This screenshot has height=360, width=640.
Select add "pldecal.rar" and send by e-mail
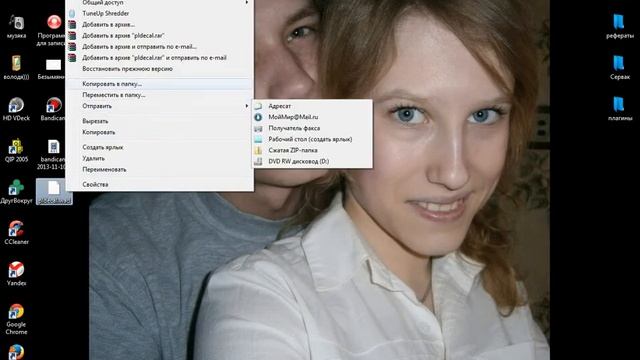[x=159, y=58]
